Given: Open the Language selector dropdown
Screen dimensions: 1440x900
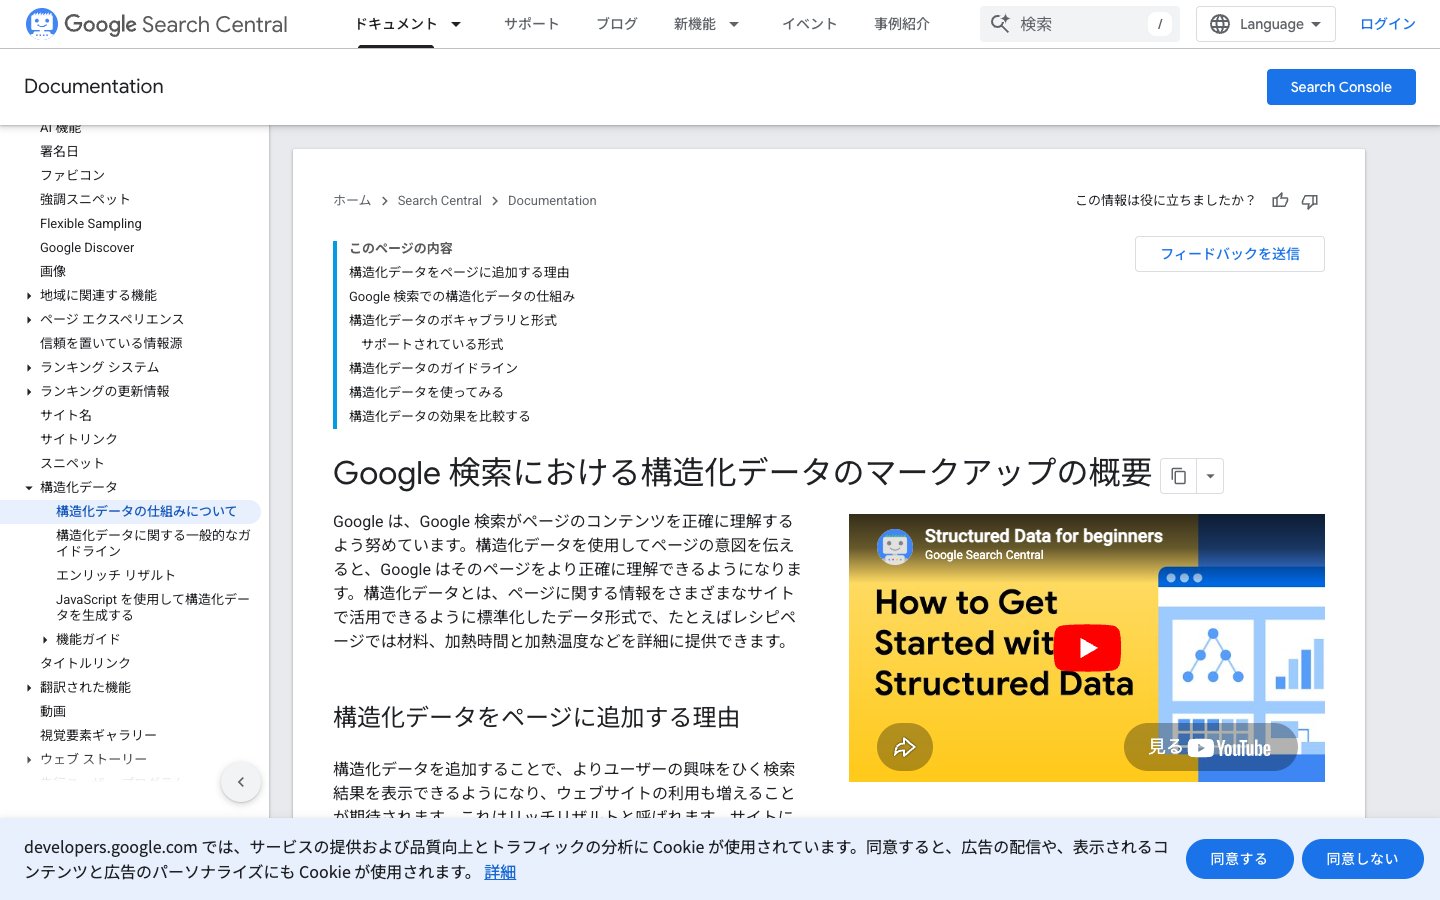Looking at the screenshot, I should coord(1265,24).
